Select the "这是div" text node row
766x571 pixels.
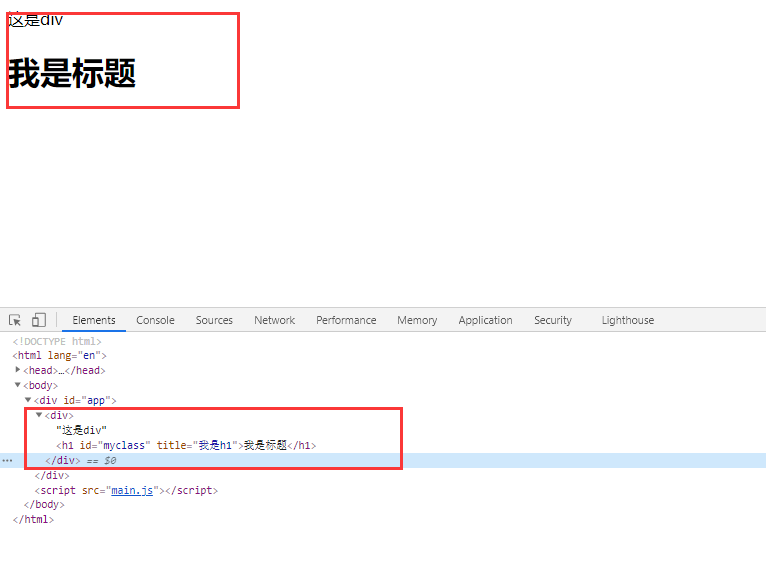81,430
